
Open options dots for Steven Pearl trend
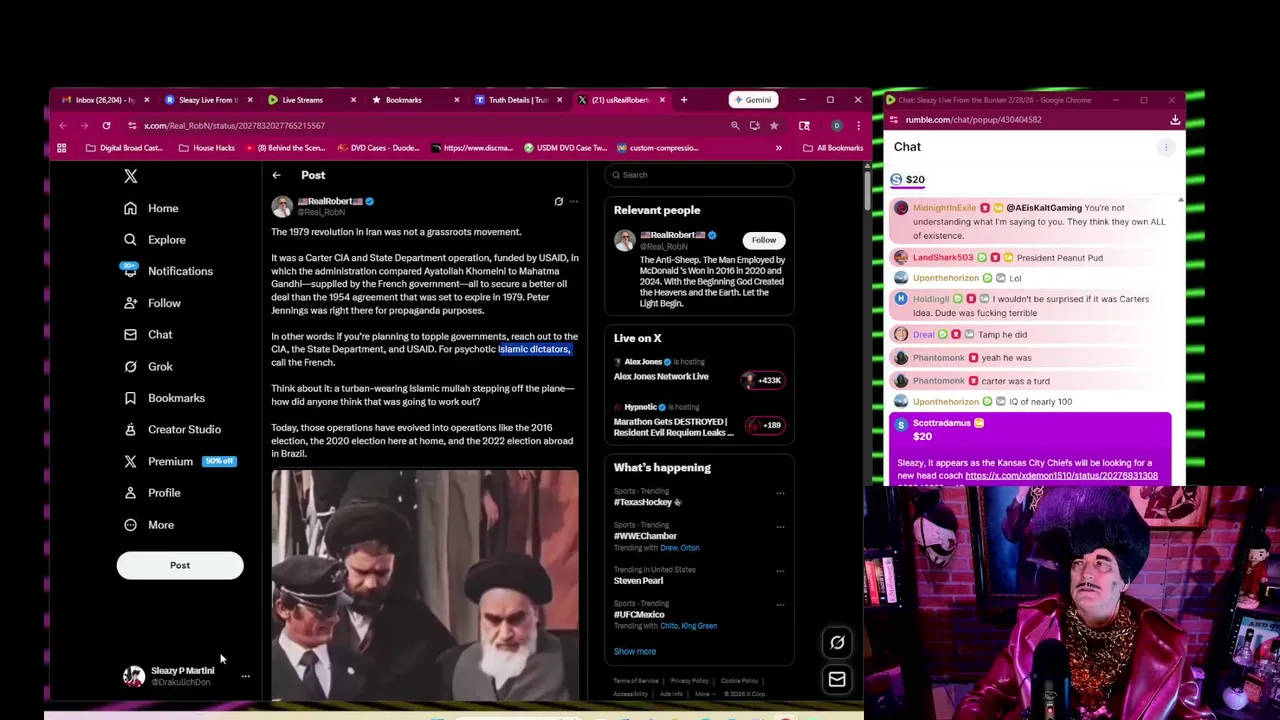tap(780, 571)
